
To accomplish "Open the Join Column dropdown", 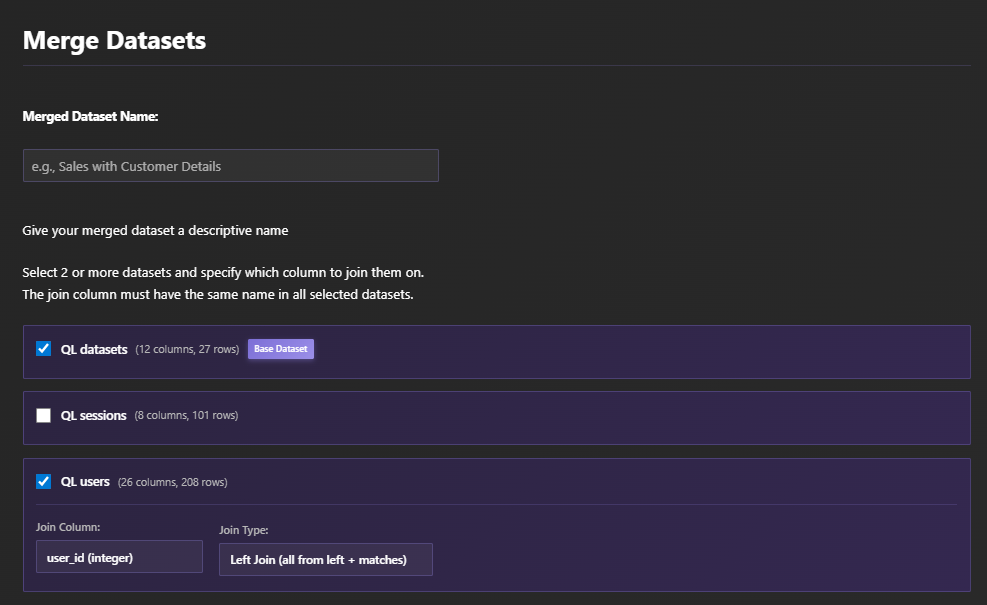I will 119,558.
